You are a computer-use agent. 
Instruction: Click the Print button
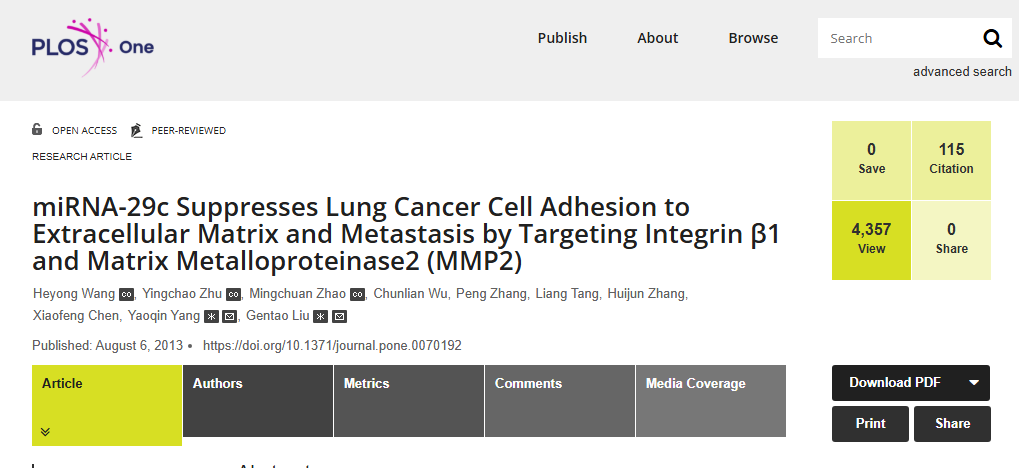coord(870,424)
